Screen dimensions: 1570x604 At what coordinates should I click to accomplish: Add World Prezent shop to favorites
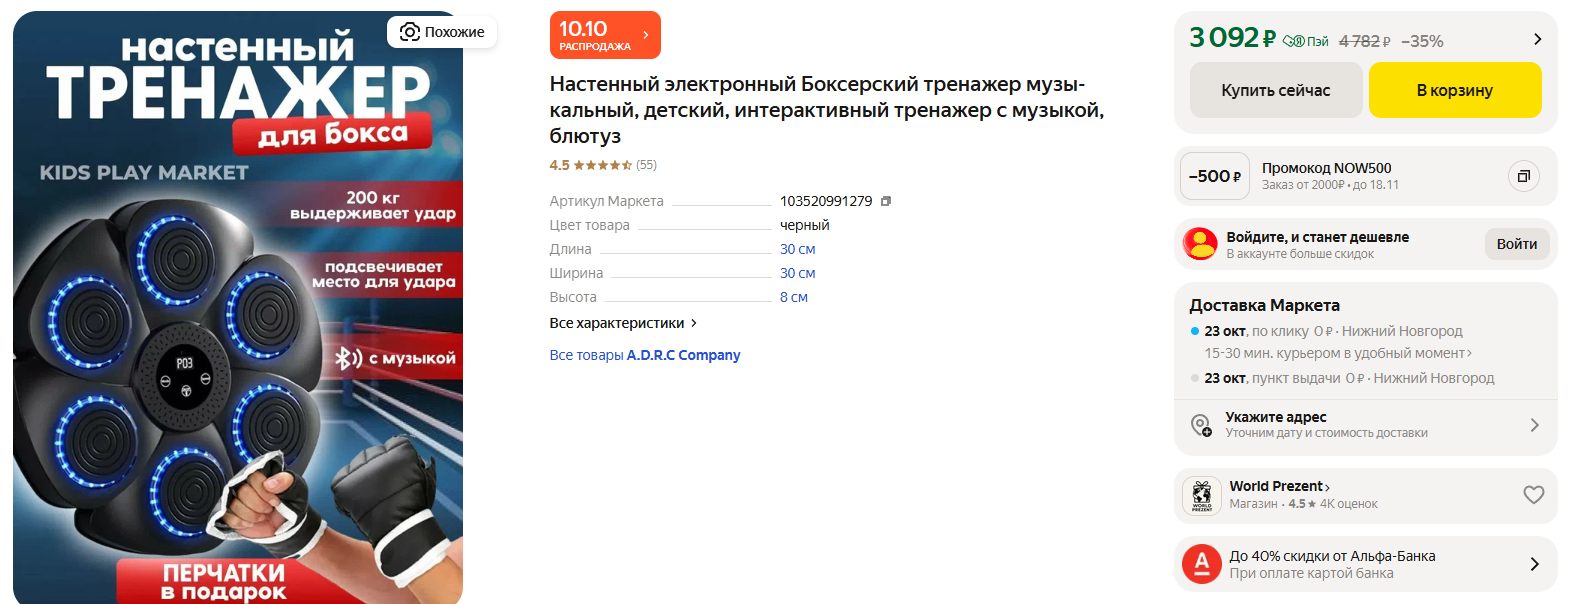coord(1533,495)
